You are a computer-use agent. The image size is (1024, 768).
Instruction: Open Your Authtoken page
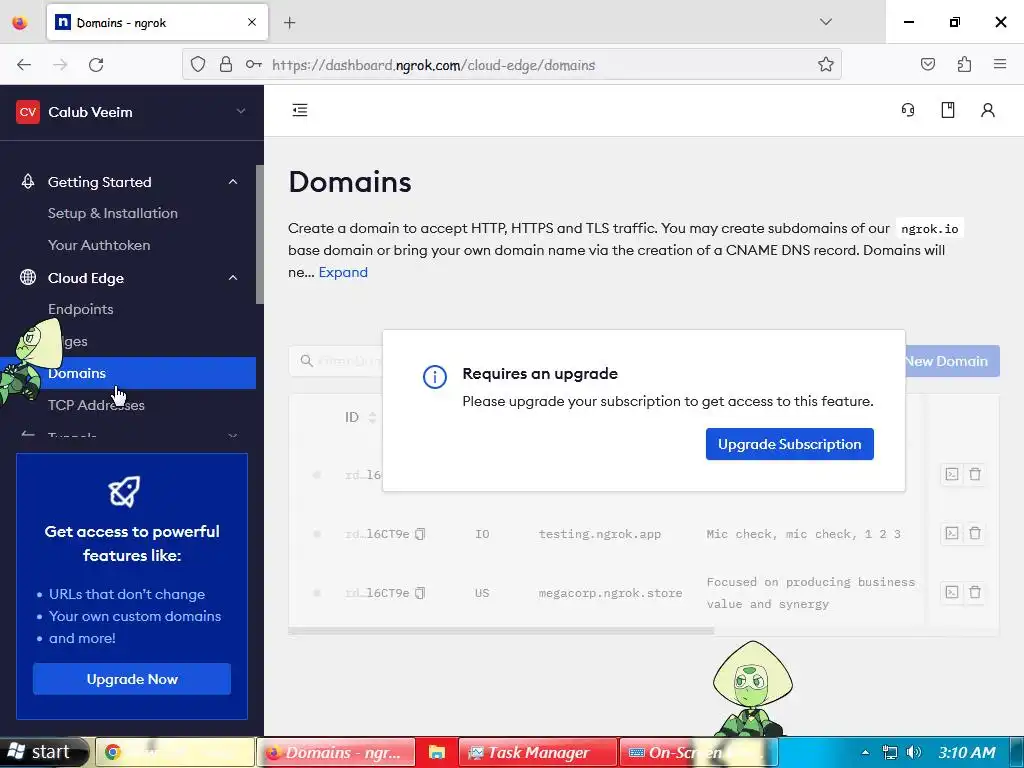99,245
